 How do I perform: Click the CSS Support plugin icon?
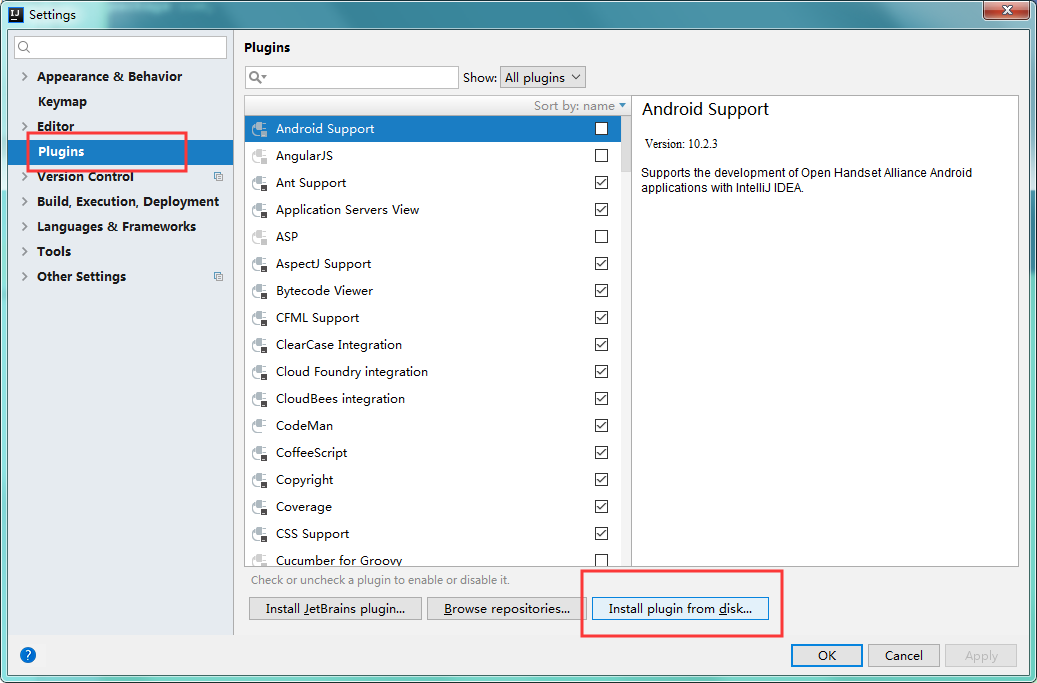259,534
